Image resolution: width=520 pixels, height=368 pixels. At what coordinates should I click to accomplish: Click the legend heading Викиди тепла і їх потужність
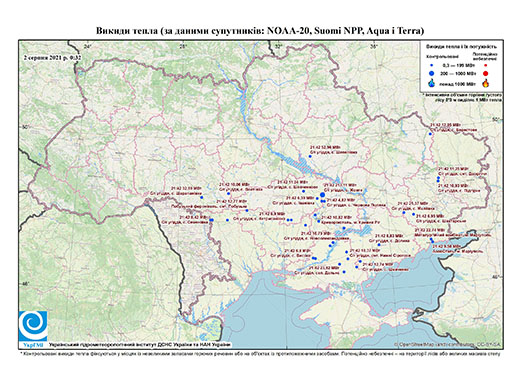[462, 47]
